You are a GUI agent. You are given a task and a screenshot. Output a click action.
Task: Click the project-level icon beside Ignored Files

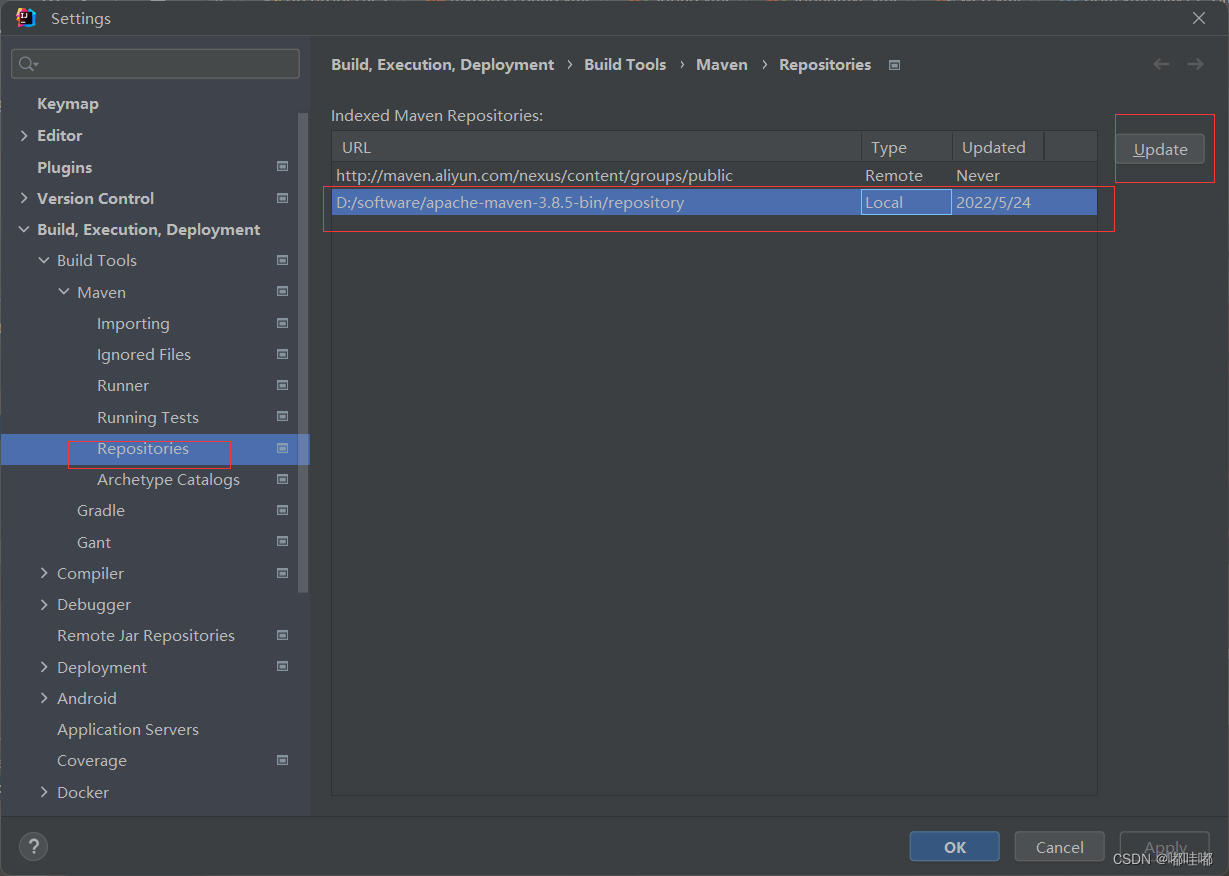pos(283,354)
